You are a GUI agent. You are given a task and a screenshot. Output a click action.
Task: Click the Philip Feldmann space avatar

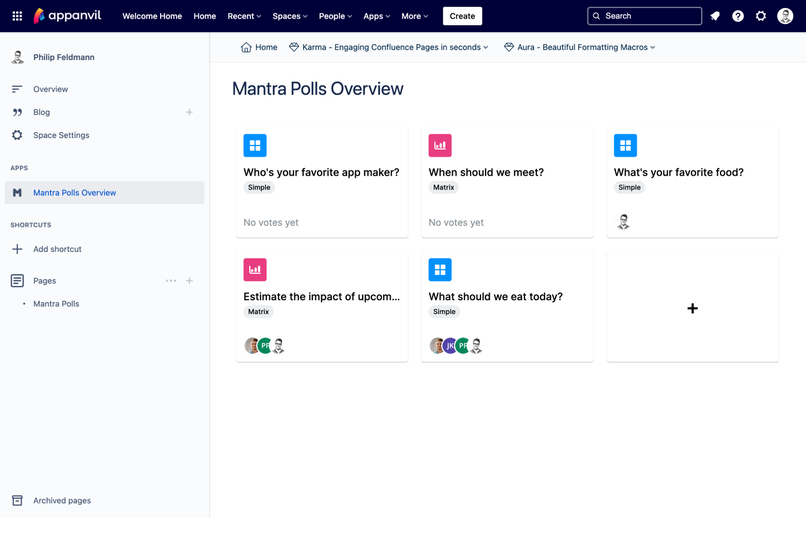[x=17, y=57]
